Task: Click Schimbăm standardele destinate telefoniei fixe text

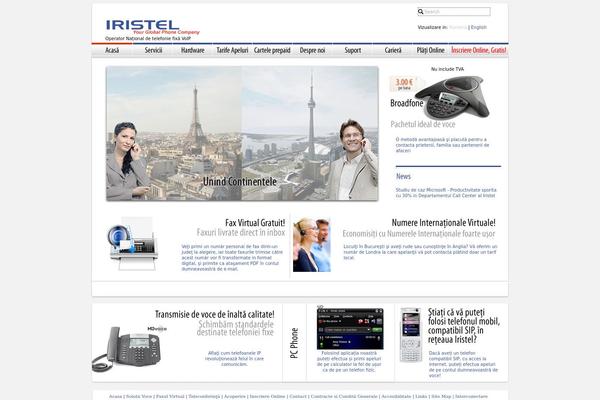Action: point(235,328)
